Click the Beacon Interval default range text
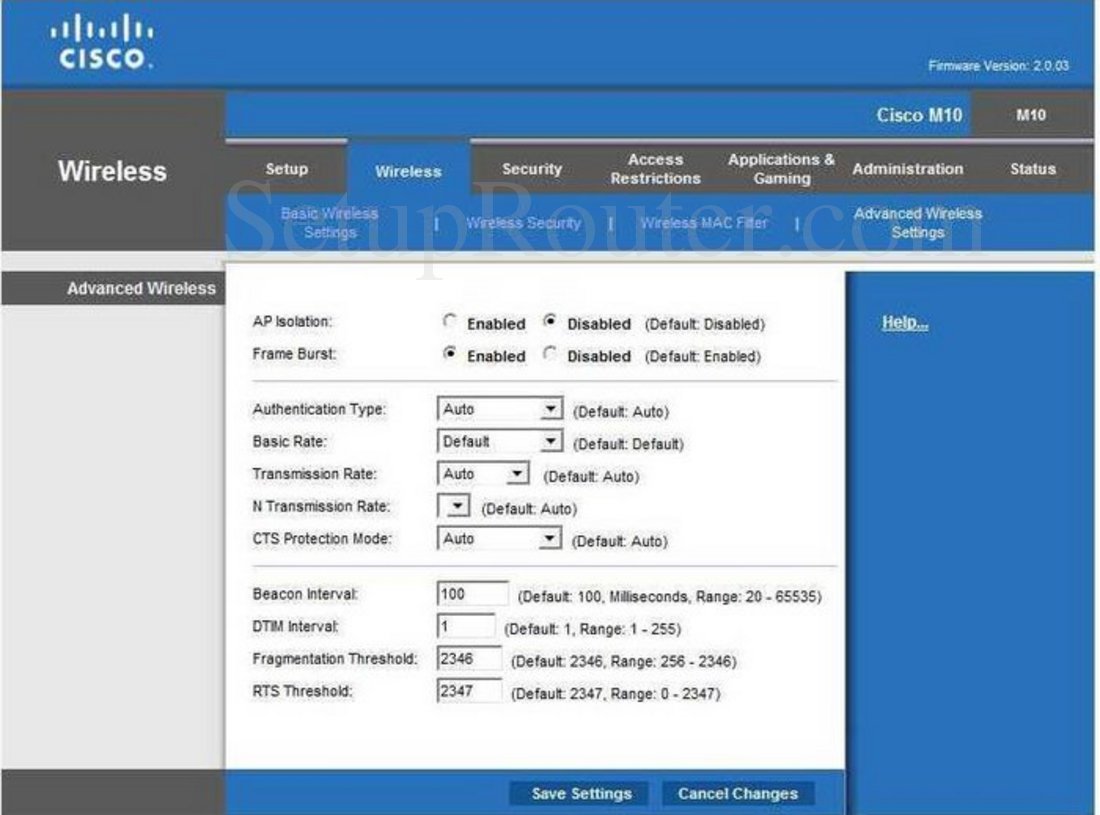The width and height of the screenshot is (1100, 815). (669, 597)
